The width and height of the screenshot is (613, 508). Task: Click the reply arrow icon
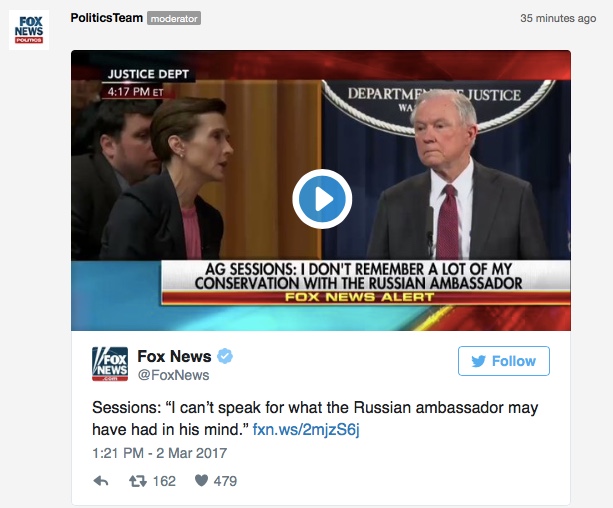101,481
